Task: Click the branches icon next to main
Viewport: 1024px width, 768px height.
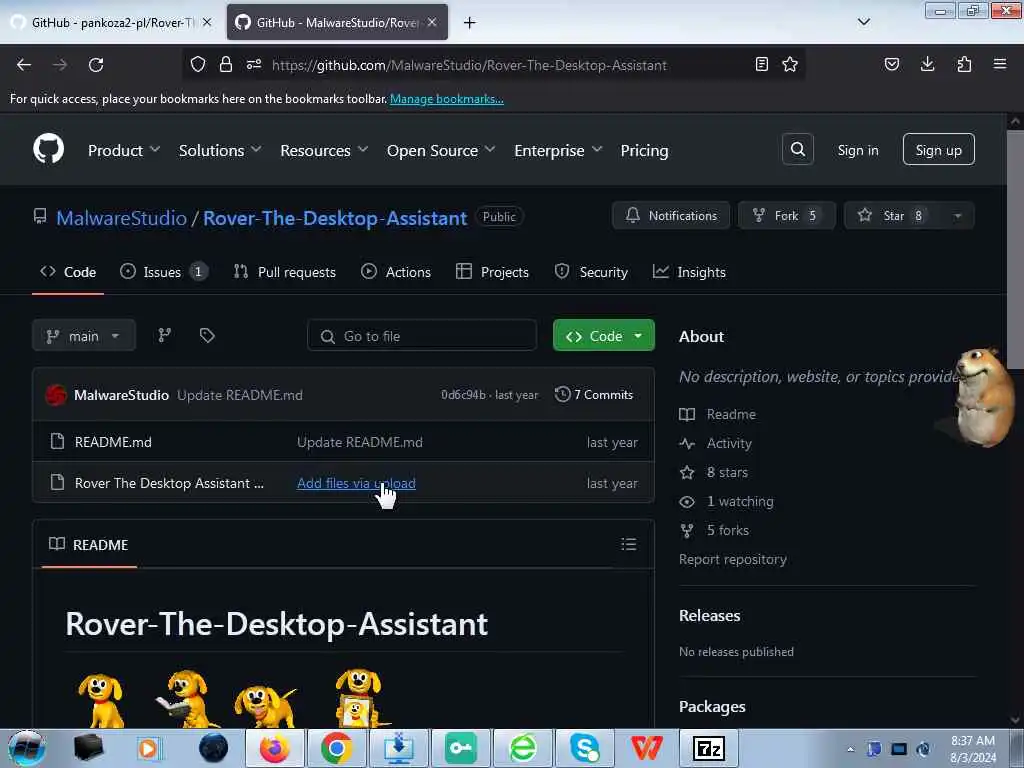Action: [165, 336]
